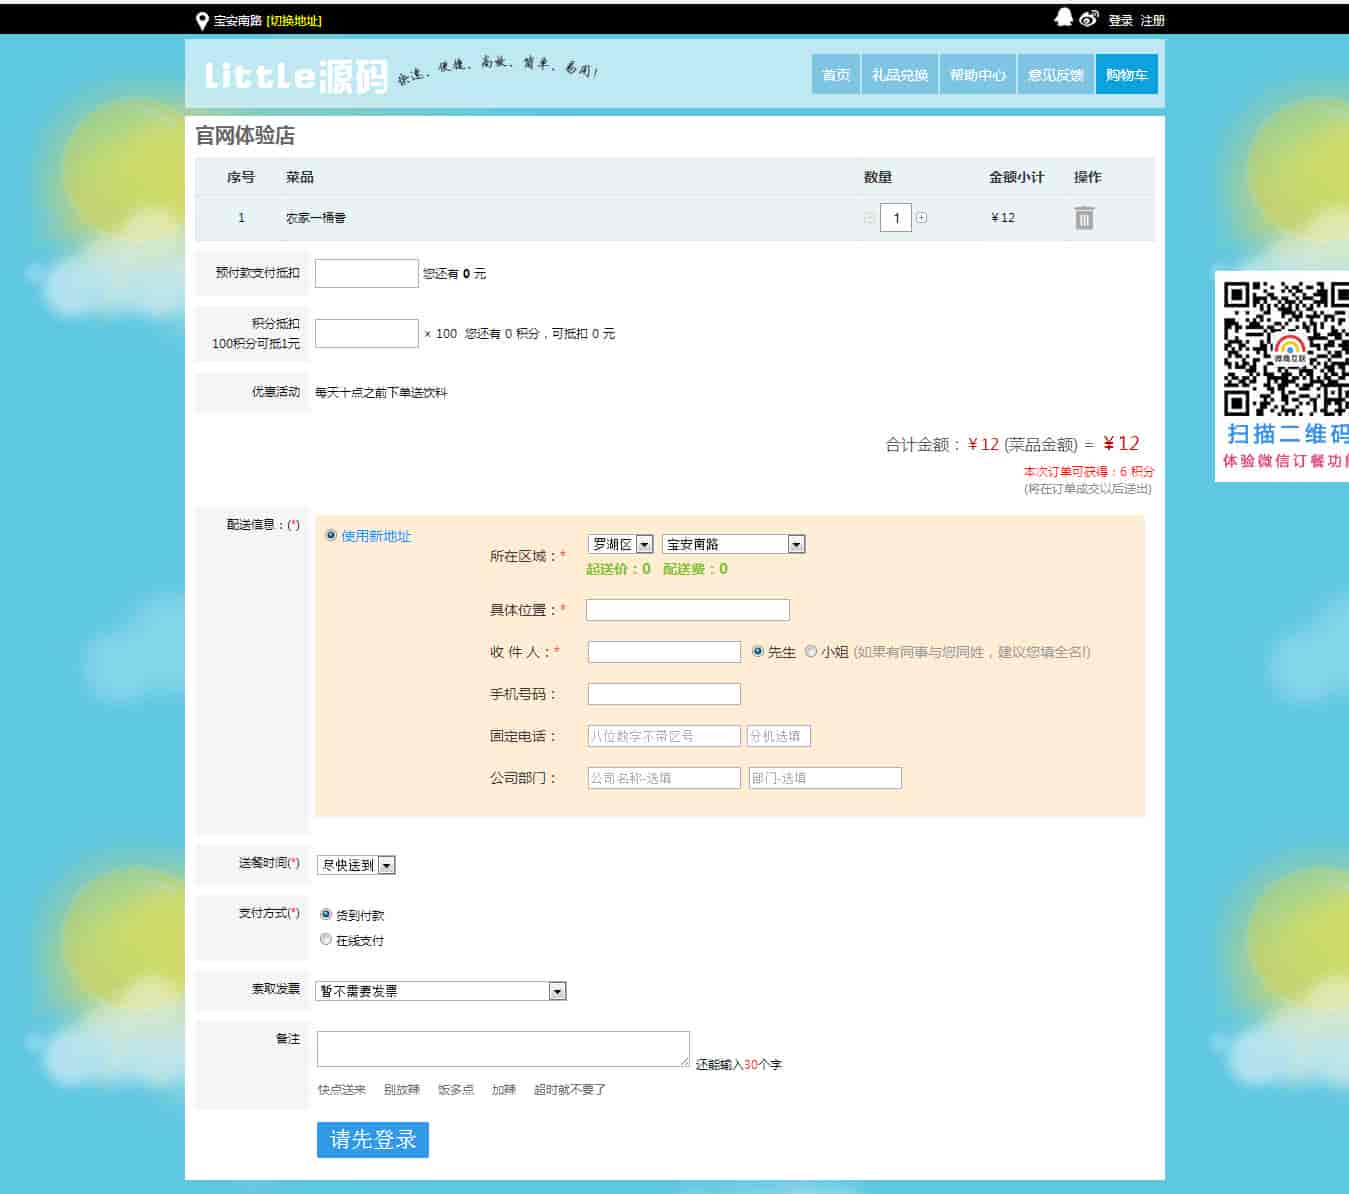1349x1194 pixels.
Task: Select the 小姐 radio button
Action: tap(811, 651)
